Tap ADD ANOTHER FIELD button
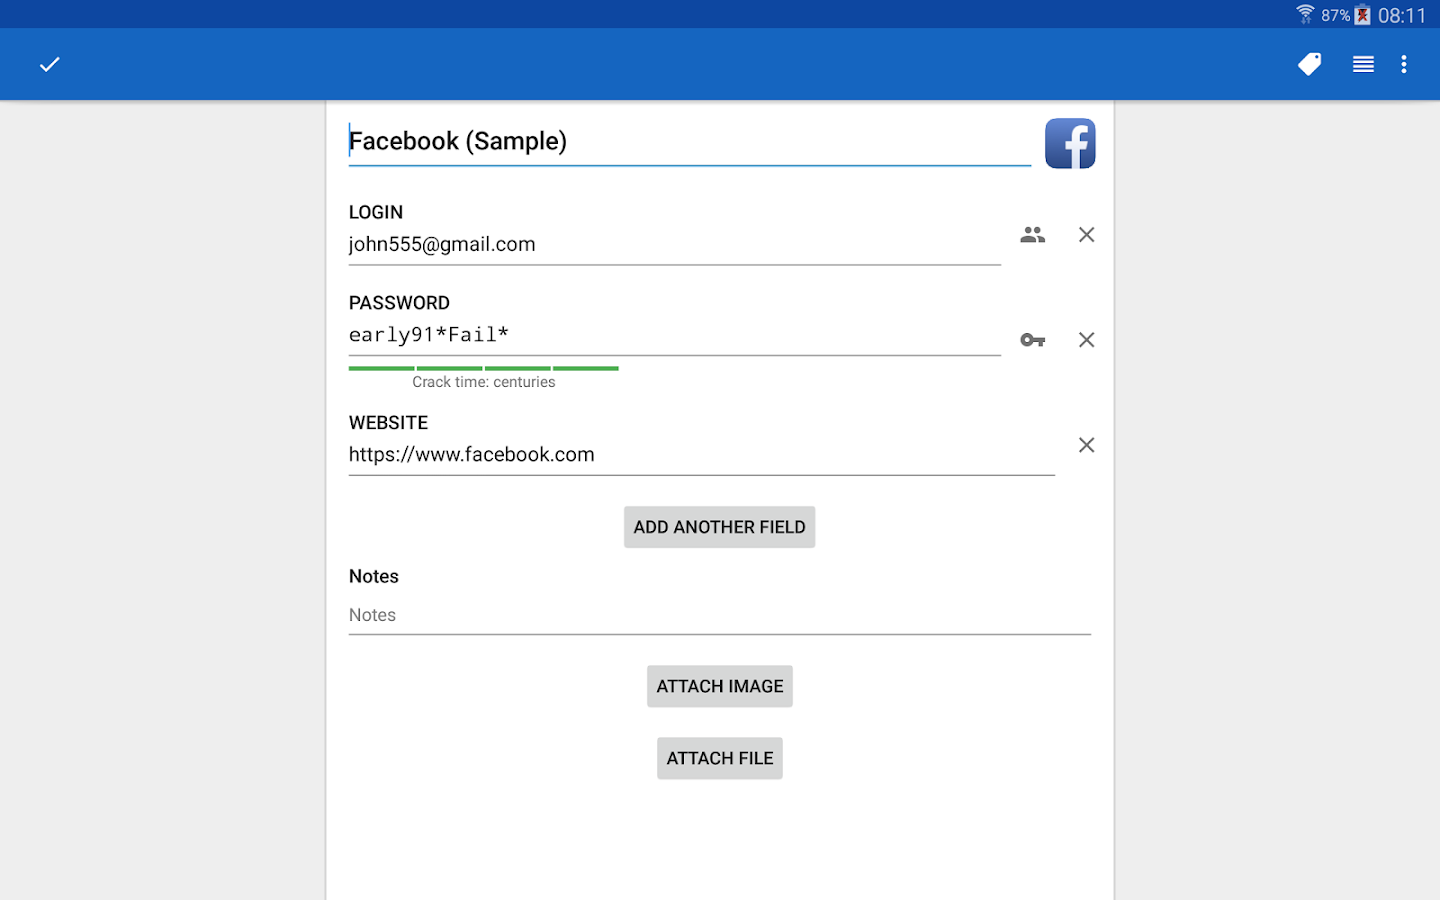Viewport: 1440px width, 900px height. coord(719,527)
